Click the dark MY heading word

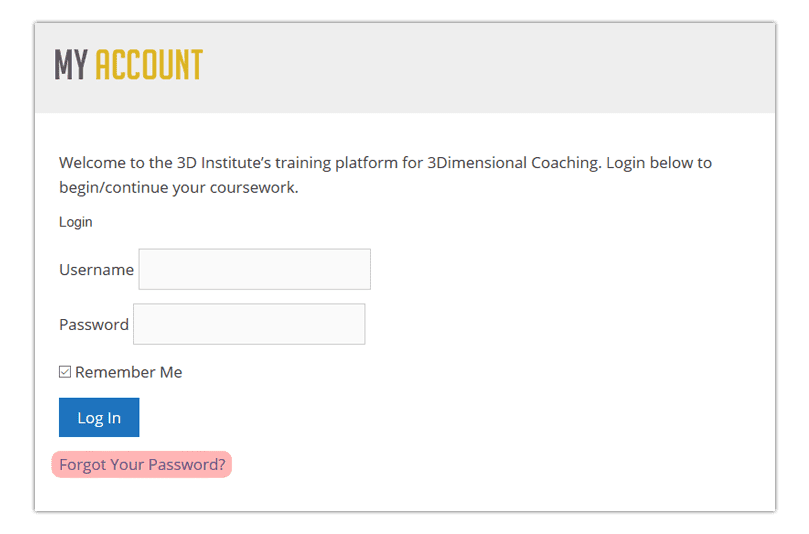tap(71, 65)
